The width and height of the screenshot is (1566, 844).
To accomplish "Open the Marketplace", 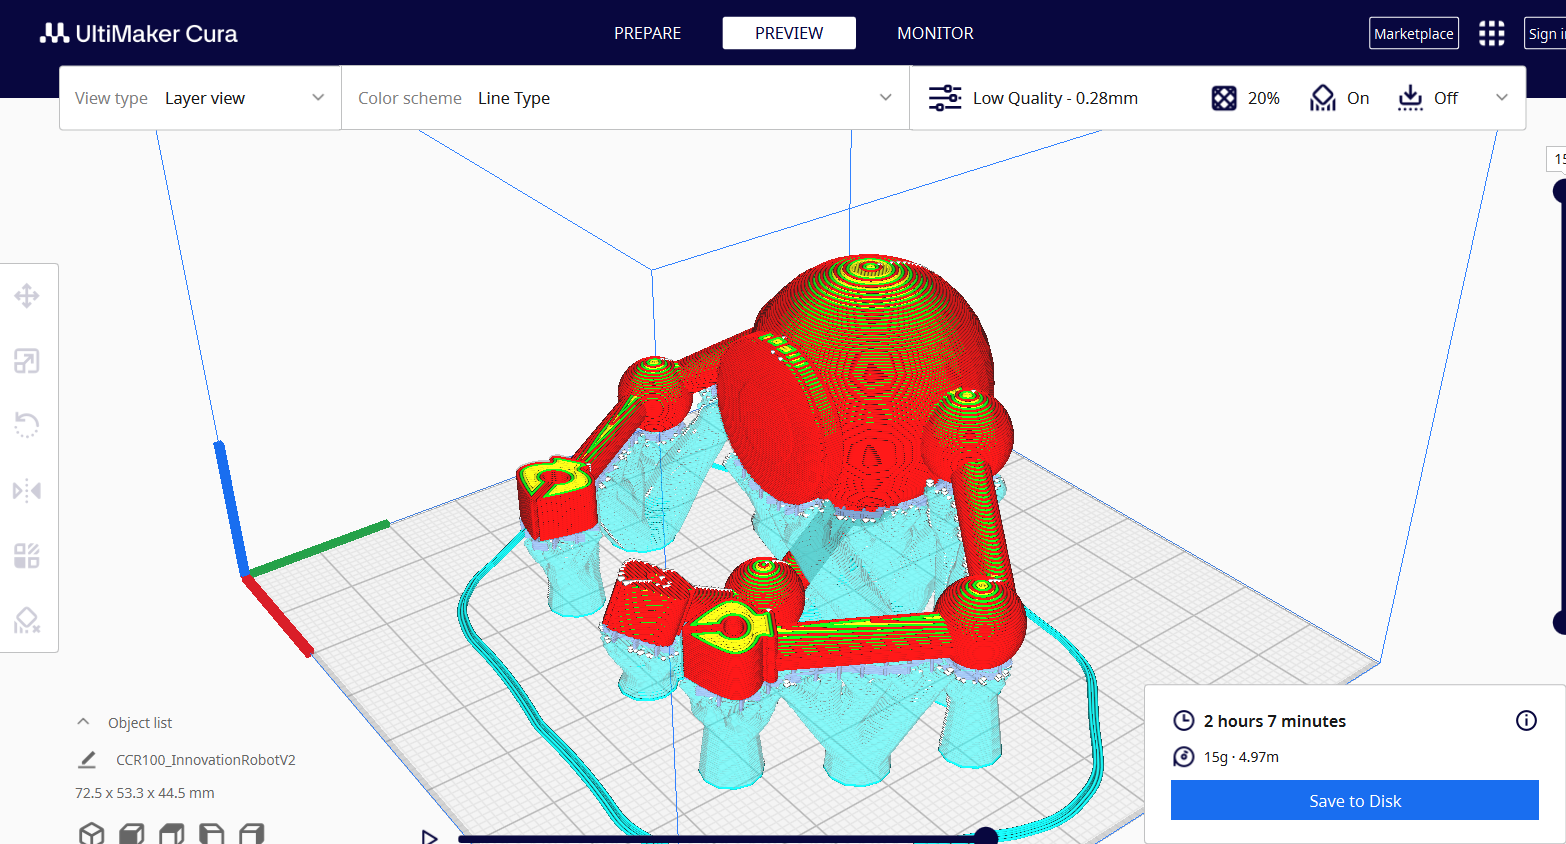I will coord(1414,33).
